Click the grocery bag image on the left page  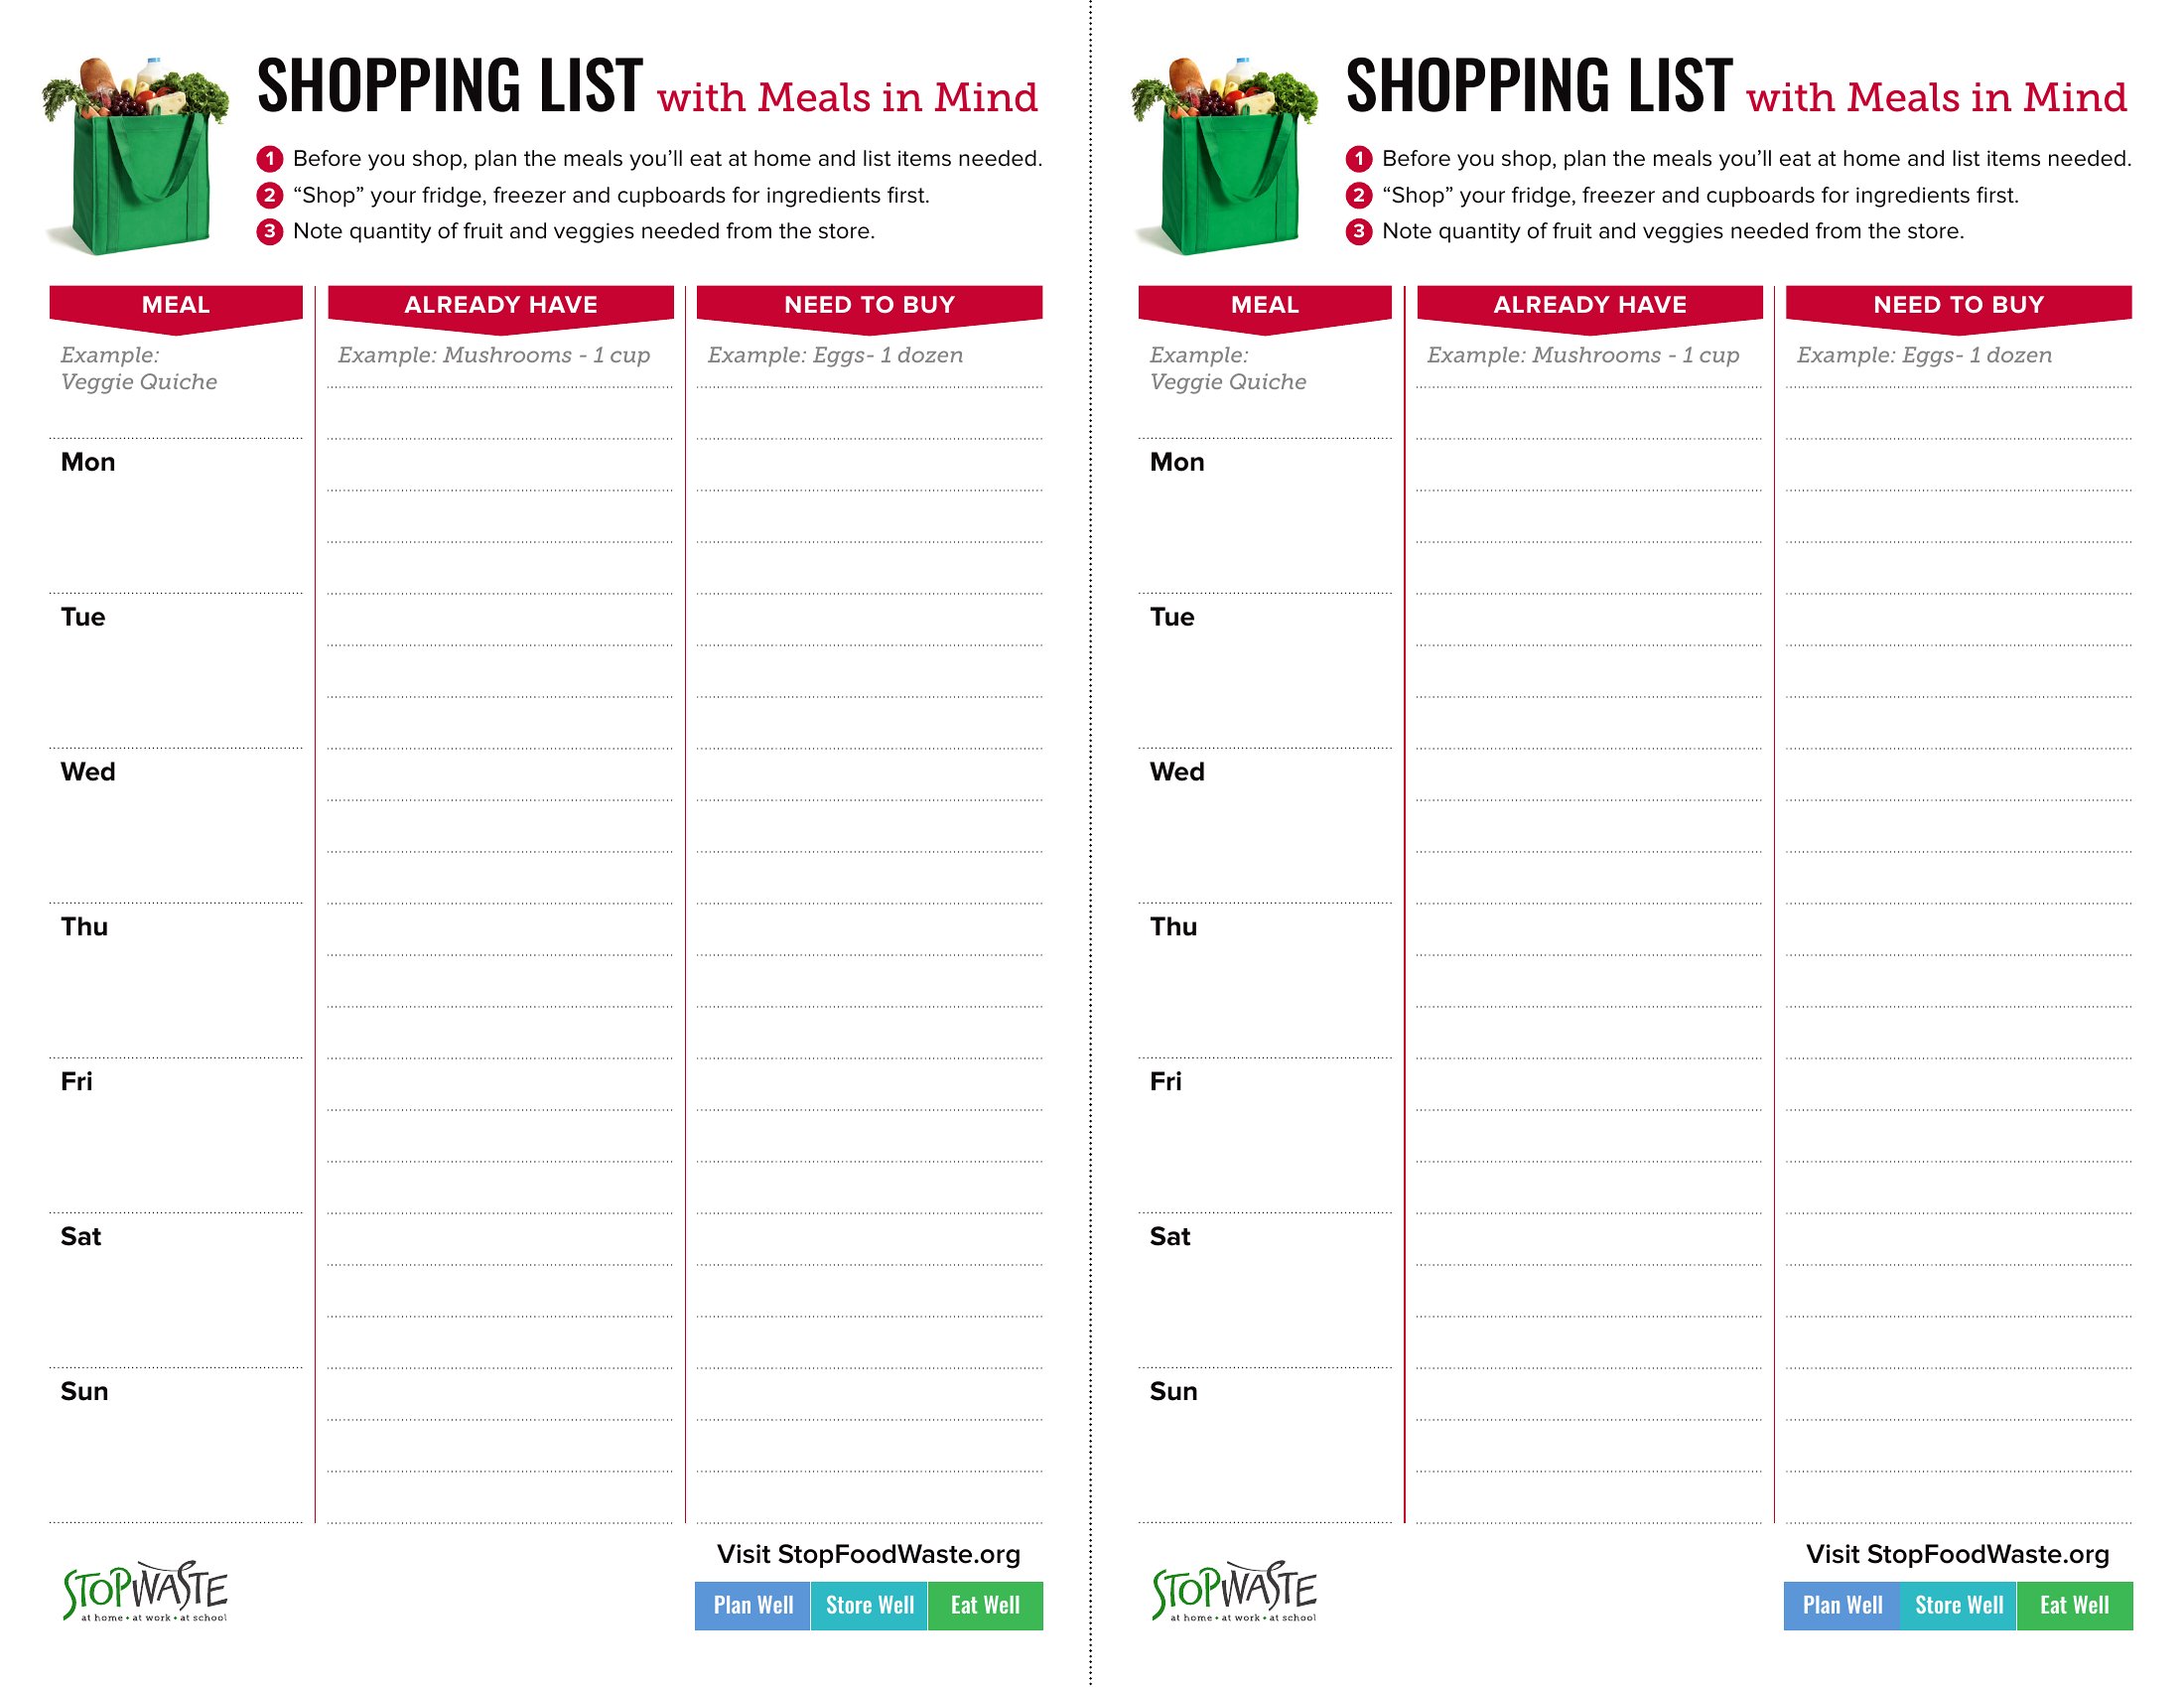click(136, 158)
